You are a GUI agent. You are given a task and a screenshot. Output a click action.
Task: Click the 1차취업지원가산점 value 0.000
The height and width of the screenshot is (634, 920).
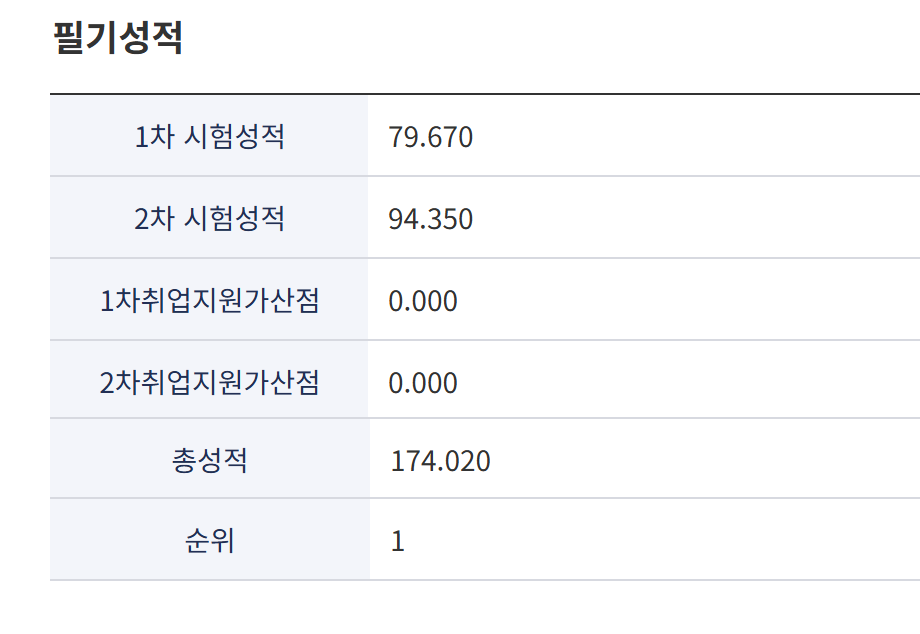coord(422,301)
